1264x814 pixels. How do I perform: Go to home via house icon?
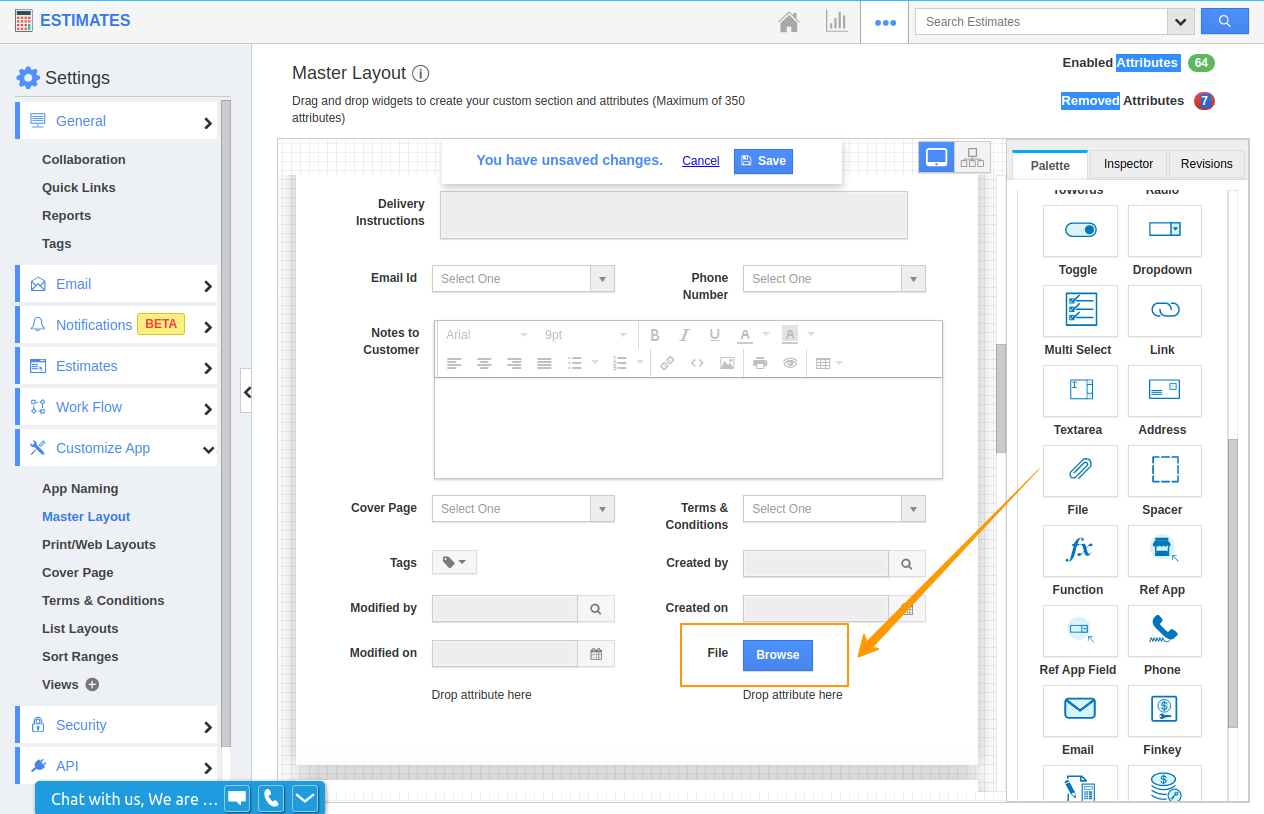[x=789, y=21]
